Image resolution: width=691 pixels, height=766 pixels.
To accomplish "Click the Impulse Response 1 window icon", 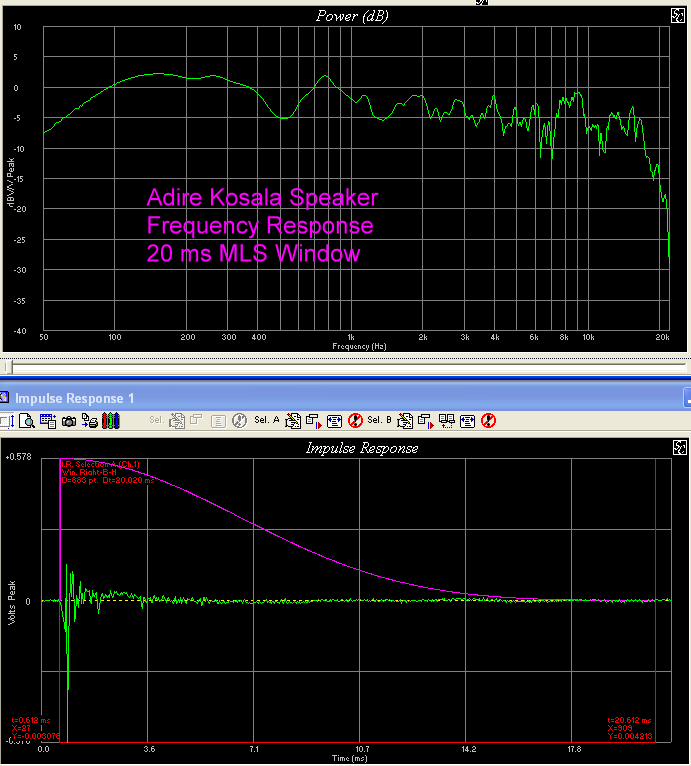I will click(7, 398).
